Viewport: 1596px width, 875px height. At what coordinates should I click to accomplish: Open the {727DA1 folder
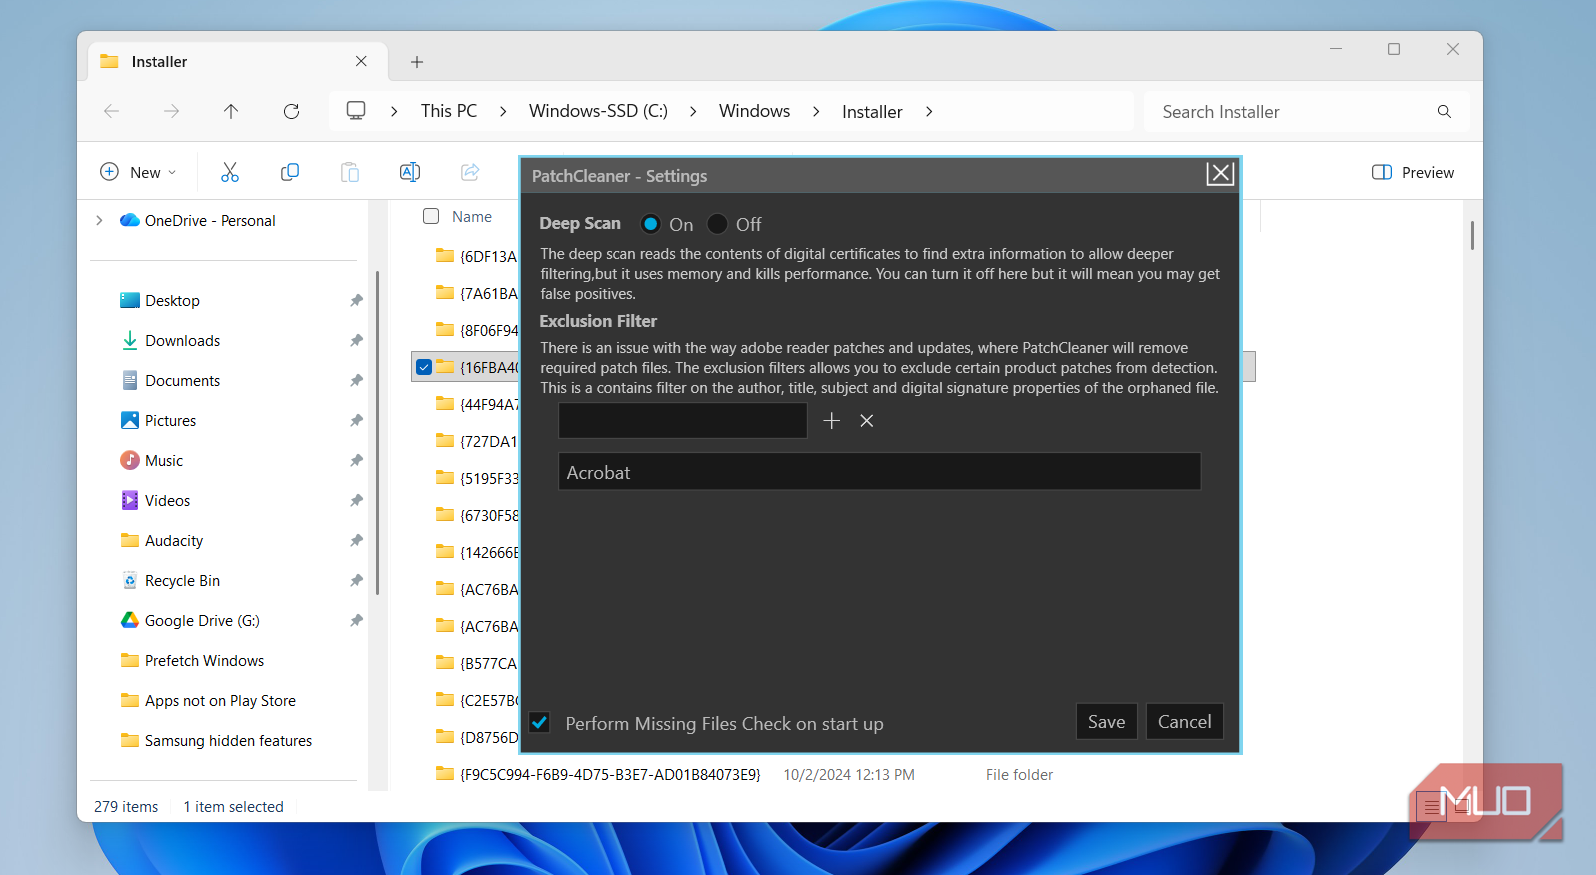tap(477, 441)
